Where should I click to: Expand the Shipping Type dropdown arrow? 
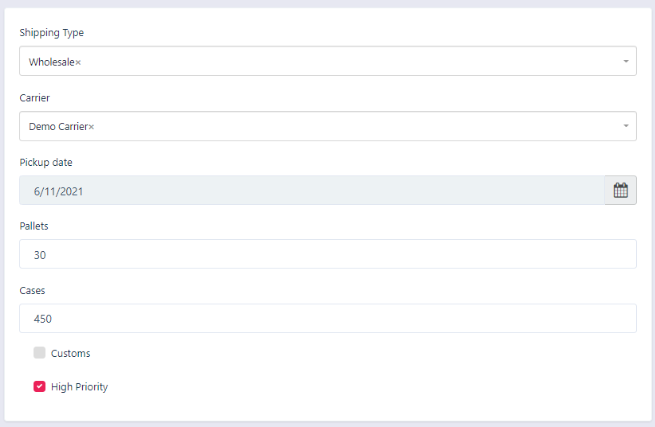[x=626, y=62]
